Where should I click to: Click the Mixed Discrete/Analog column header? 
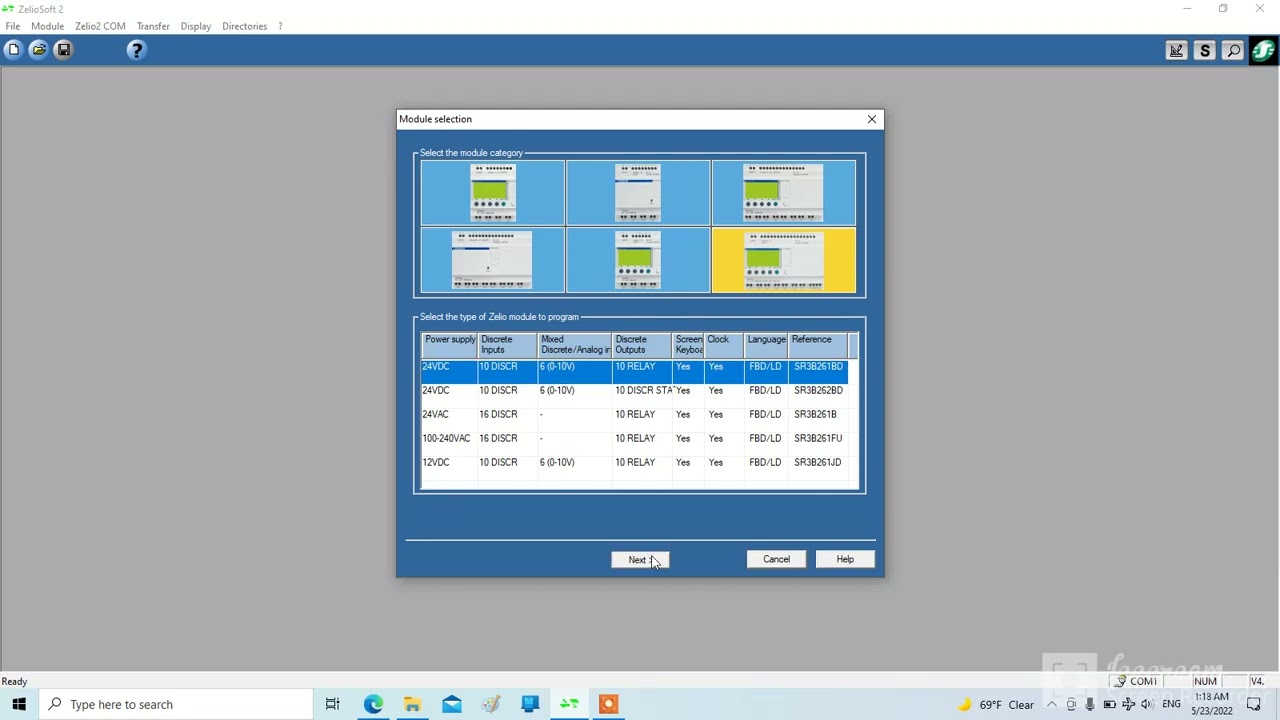574,345
